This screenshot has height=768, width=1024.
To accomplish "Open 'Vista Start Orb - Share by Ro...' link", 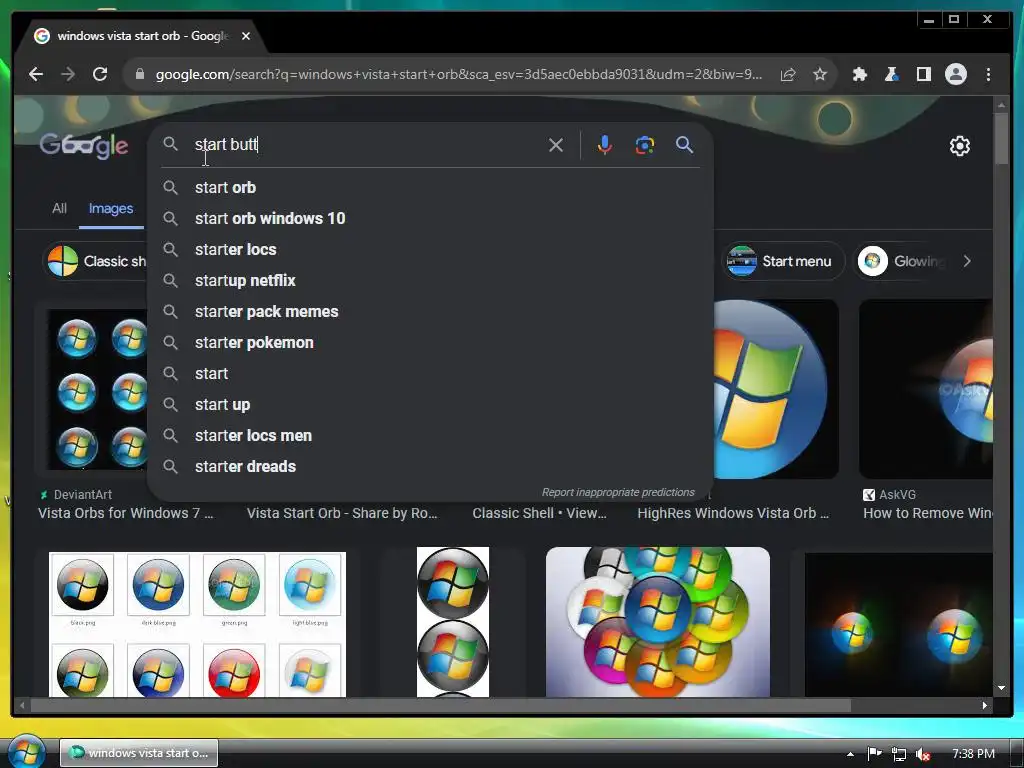I will [342, 513].
